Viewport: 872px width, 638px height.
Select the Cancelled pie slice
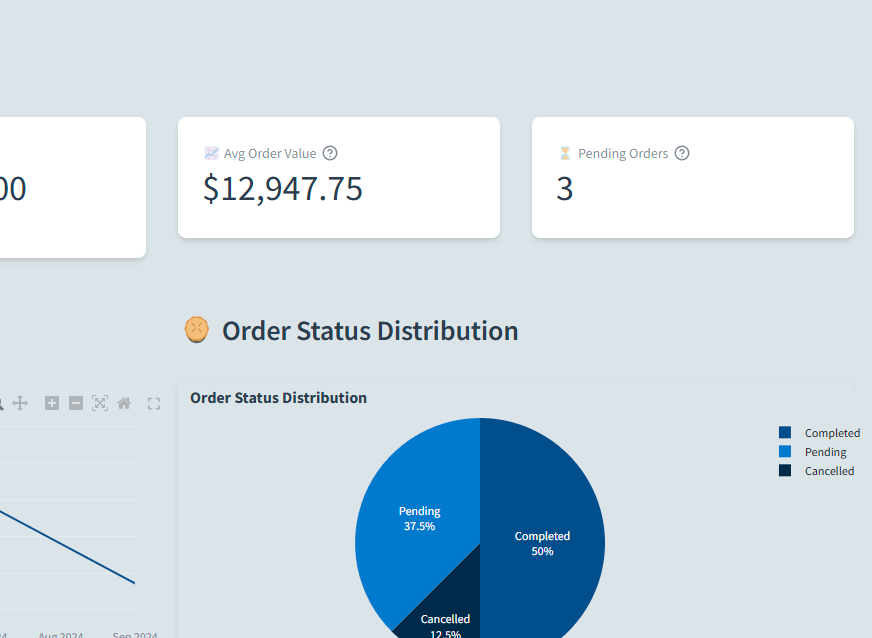point(444,615)
